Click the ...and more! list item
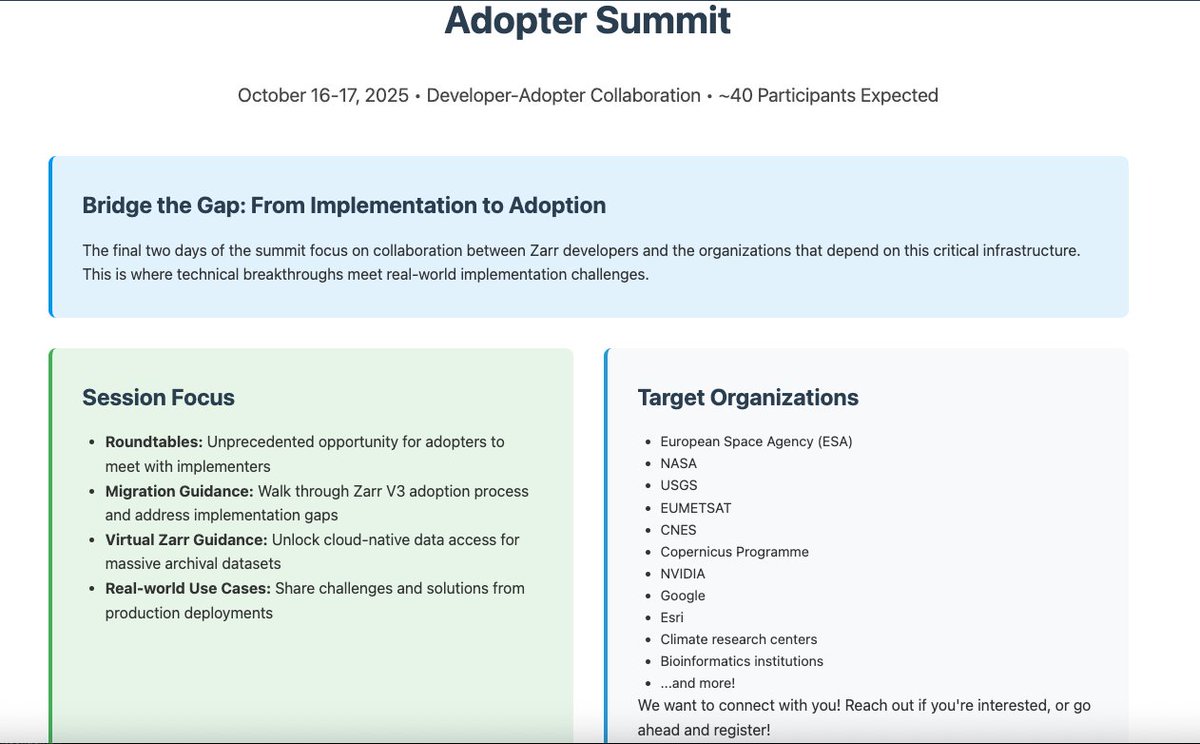The image size is (1200, 744). coord(697,683)
